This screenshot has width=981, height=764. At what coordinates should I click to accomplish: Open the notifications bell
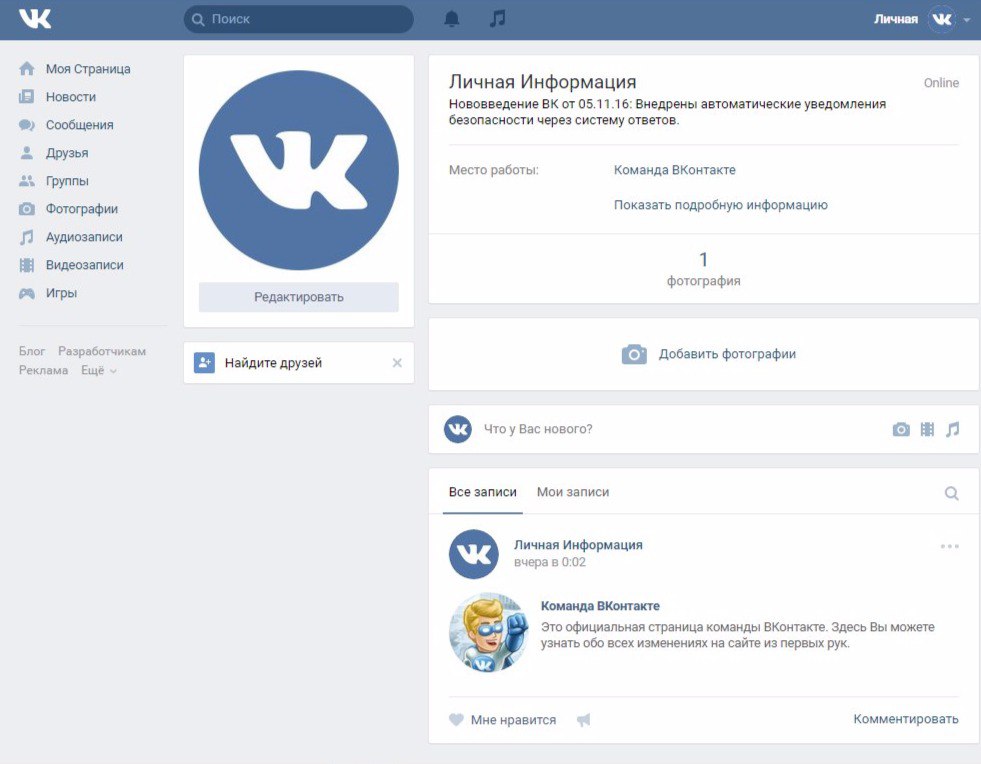point(452,19)
